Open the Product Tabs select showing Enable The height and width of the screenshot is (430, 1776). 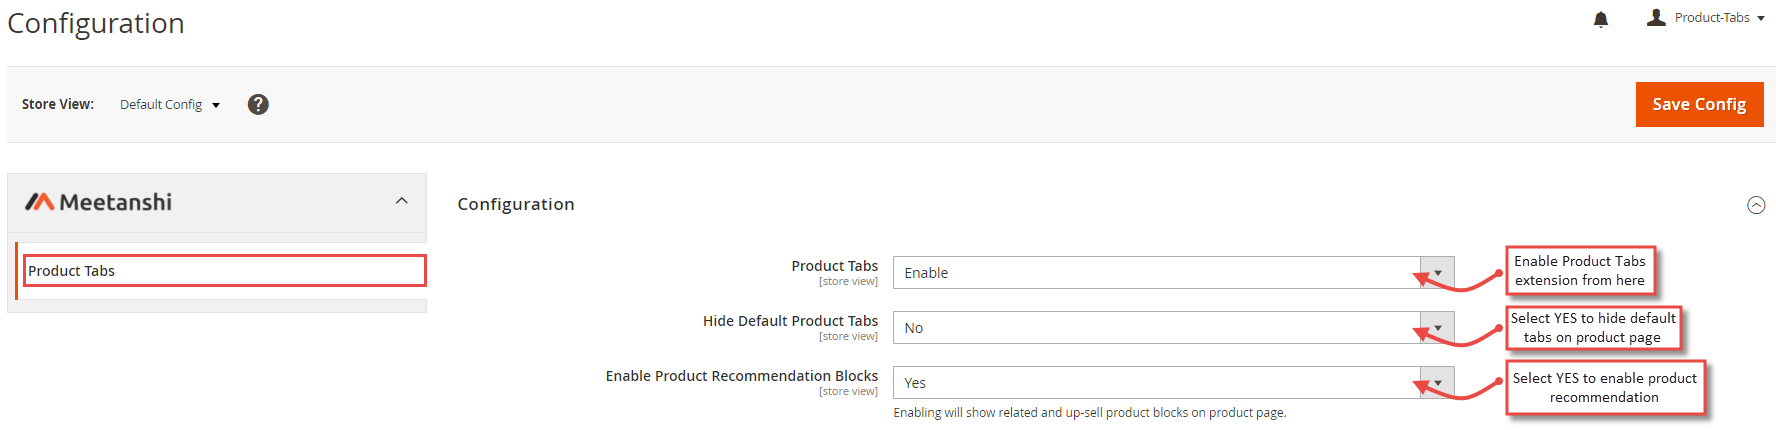(x=1174, y=273)
